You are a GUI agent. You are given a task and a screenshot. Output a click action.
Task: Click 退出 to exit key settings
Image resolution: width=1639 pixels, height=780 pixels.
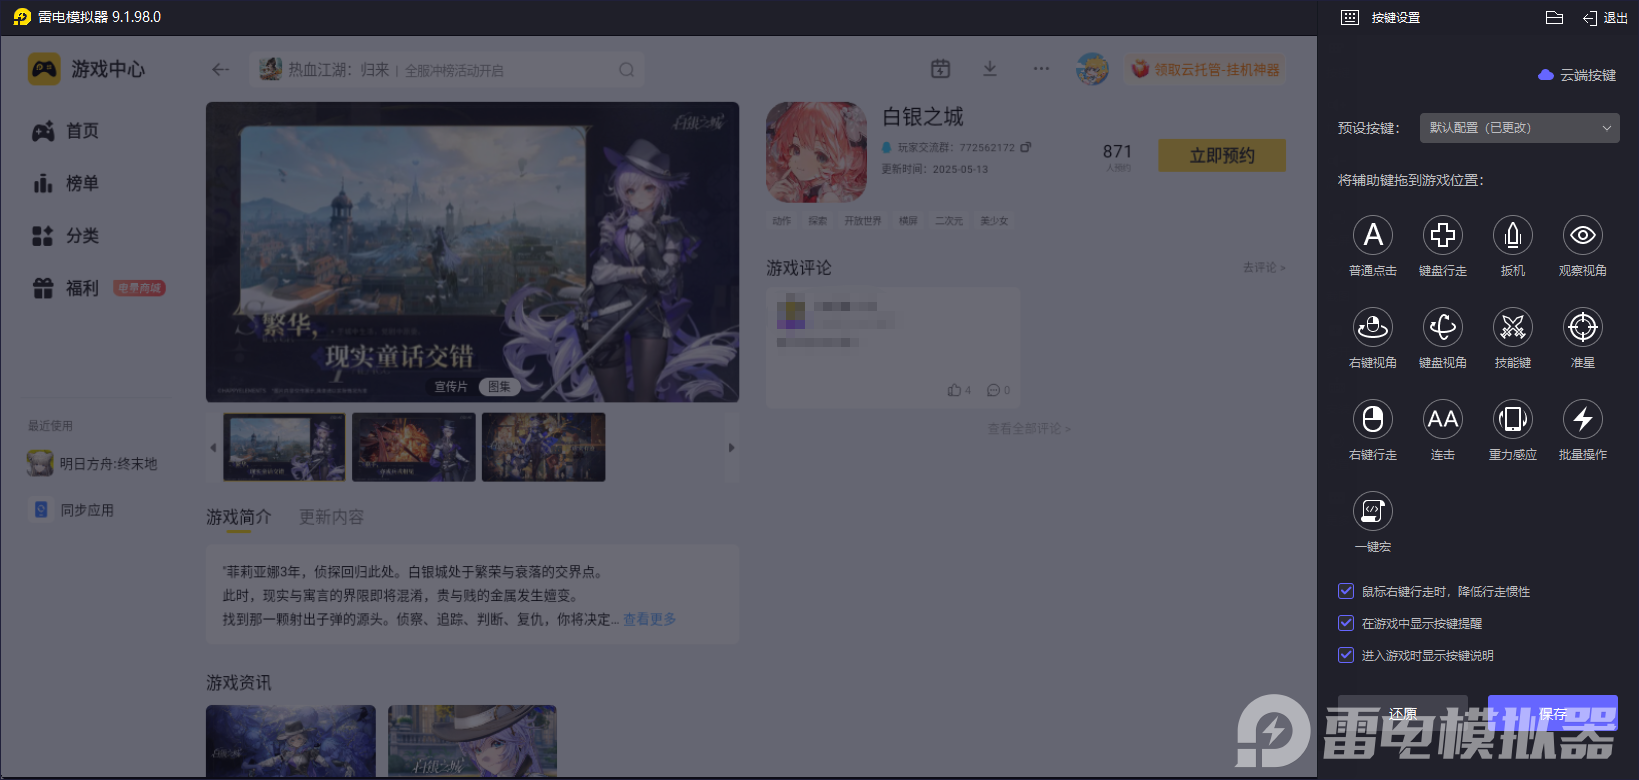[x=1605, y=18]
